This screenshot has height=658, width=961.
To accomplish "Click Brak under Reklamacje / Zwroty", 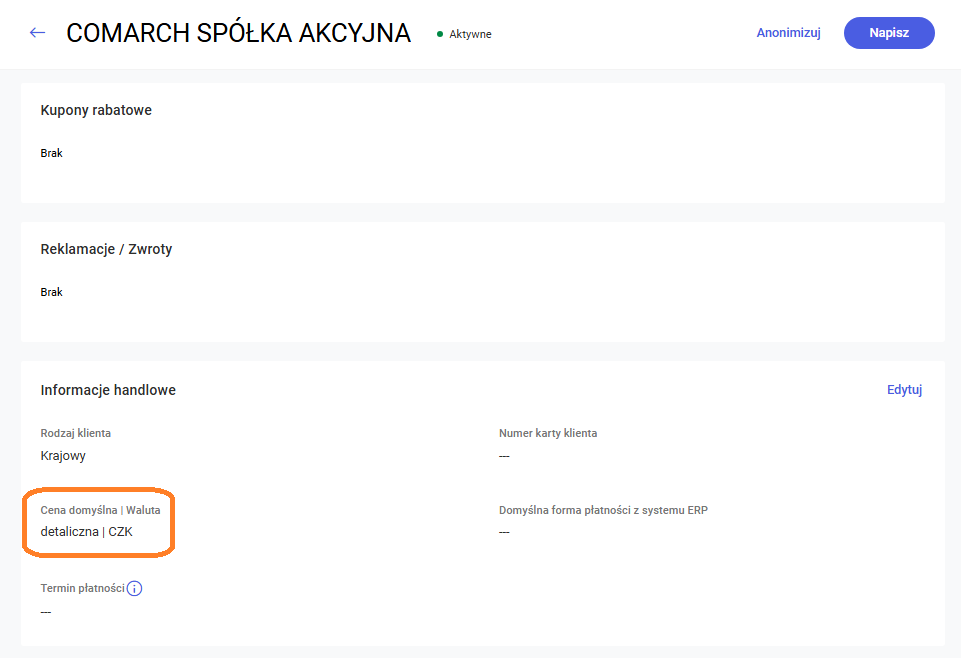I will [x=52, y=292].
